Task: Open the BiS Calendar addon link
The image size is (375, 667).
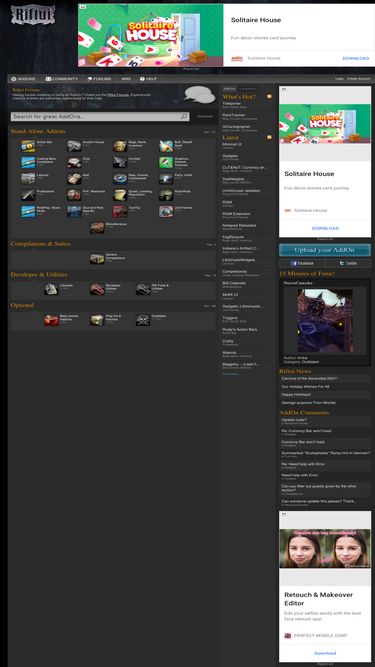Action: coord(234,283)
